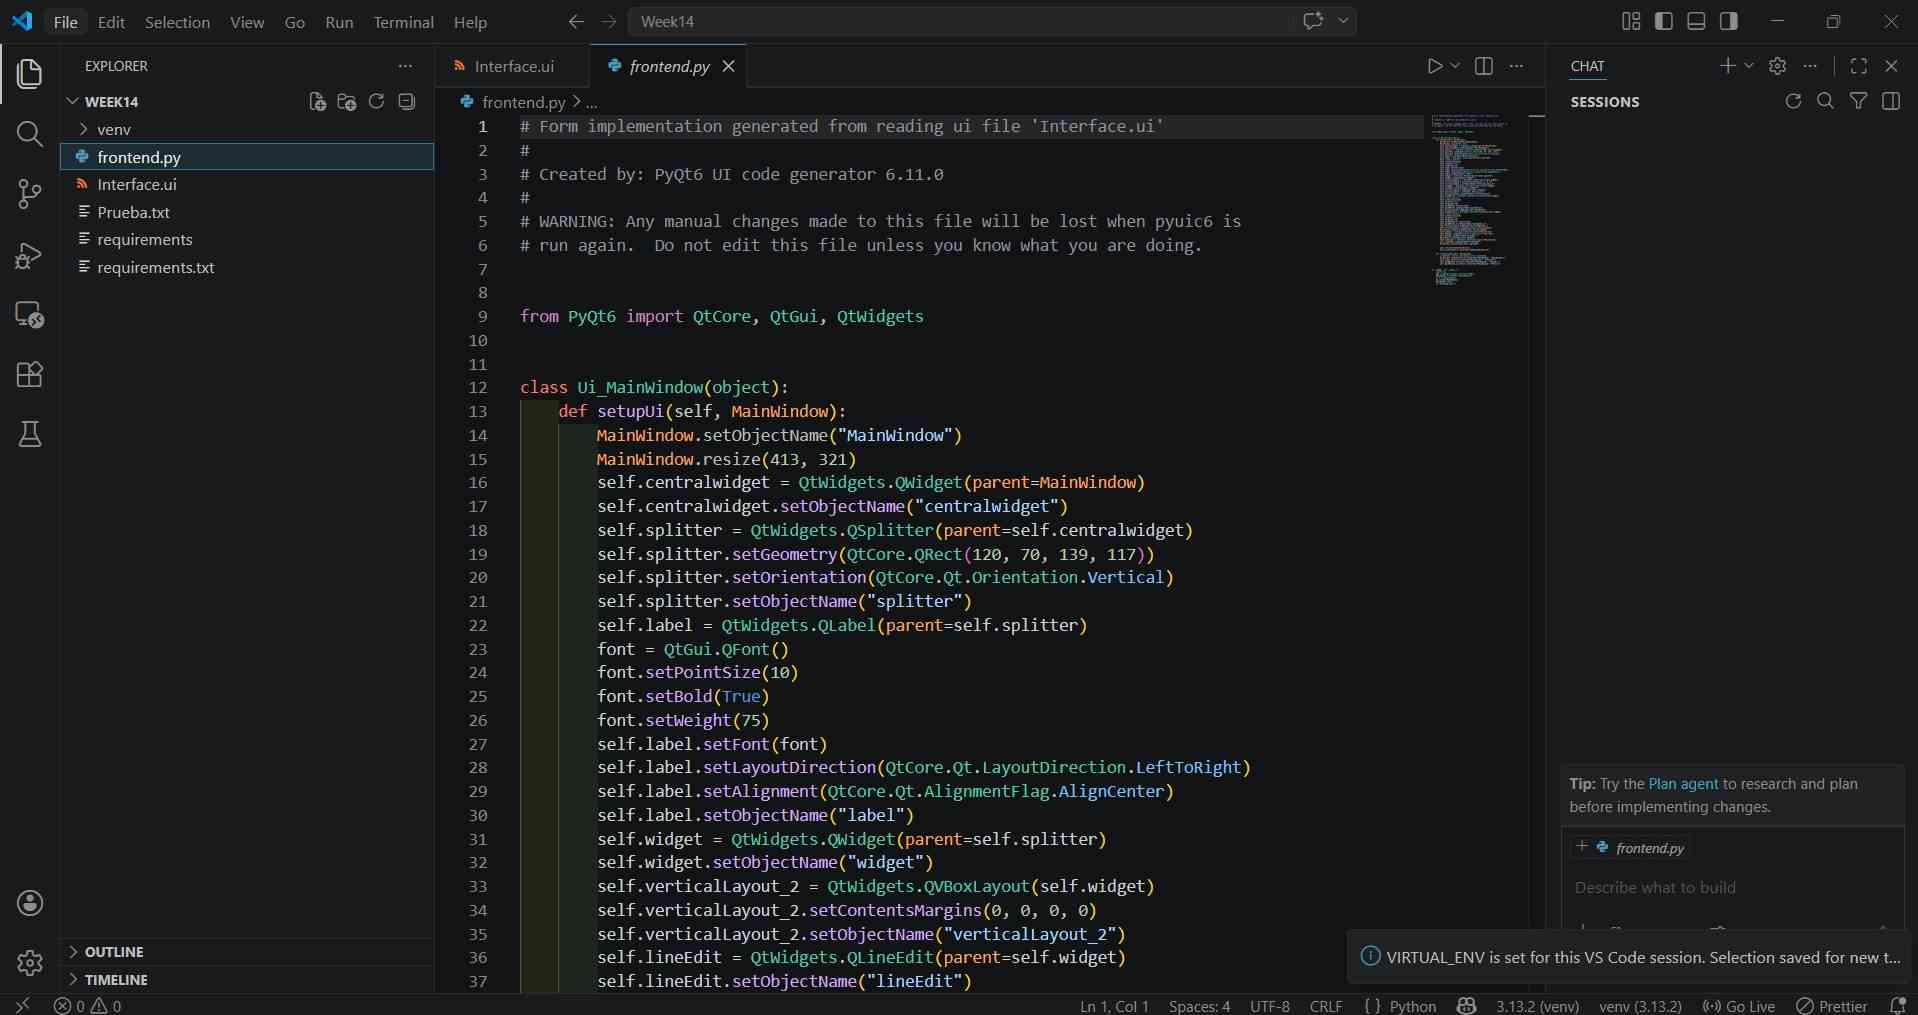The width and height of the screenshot is (1918, 1015).
Task: Open dropdown next to title bar chat icon
Action: tap(1344, 21)
